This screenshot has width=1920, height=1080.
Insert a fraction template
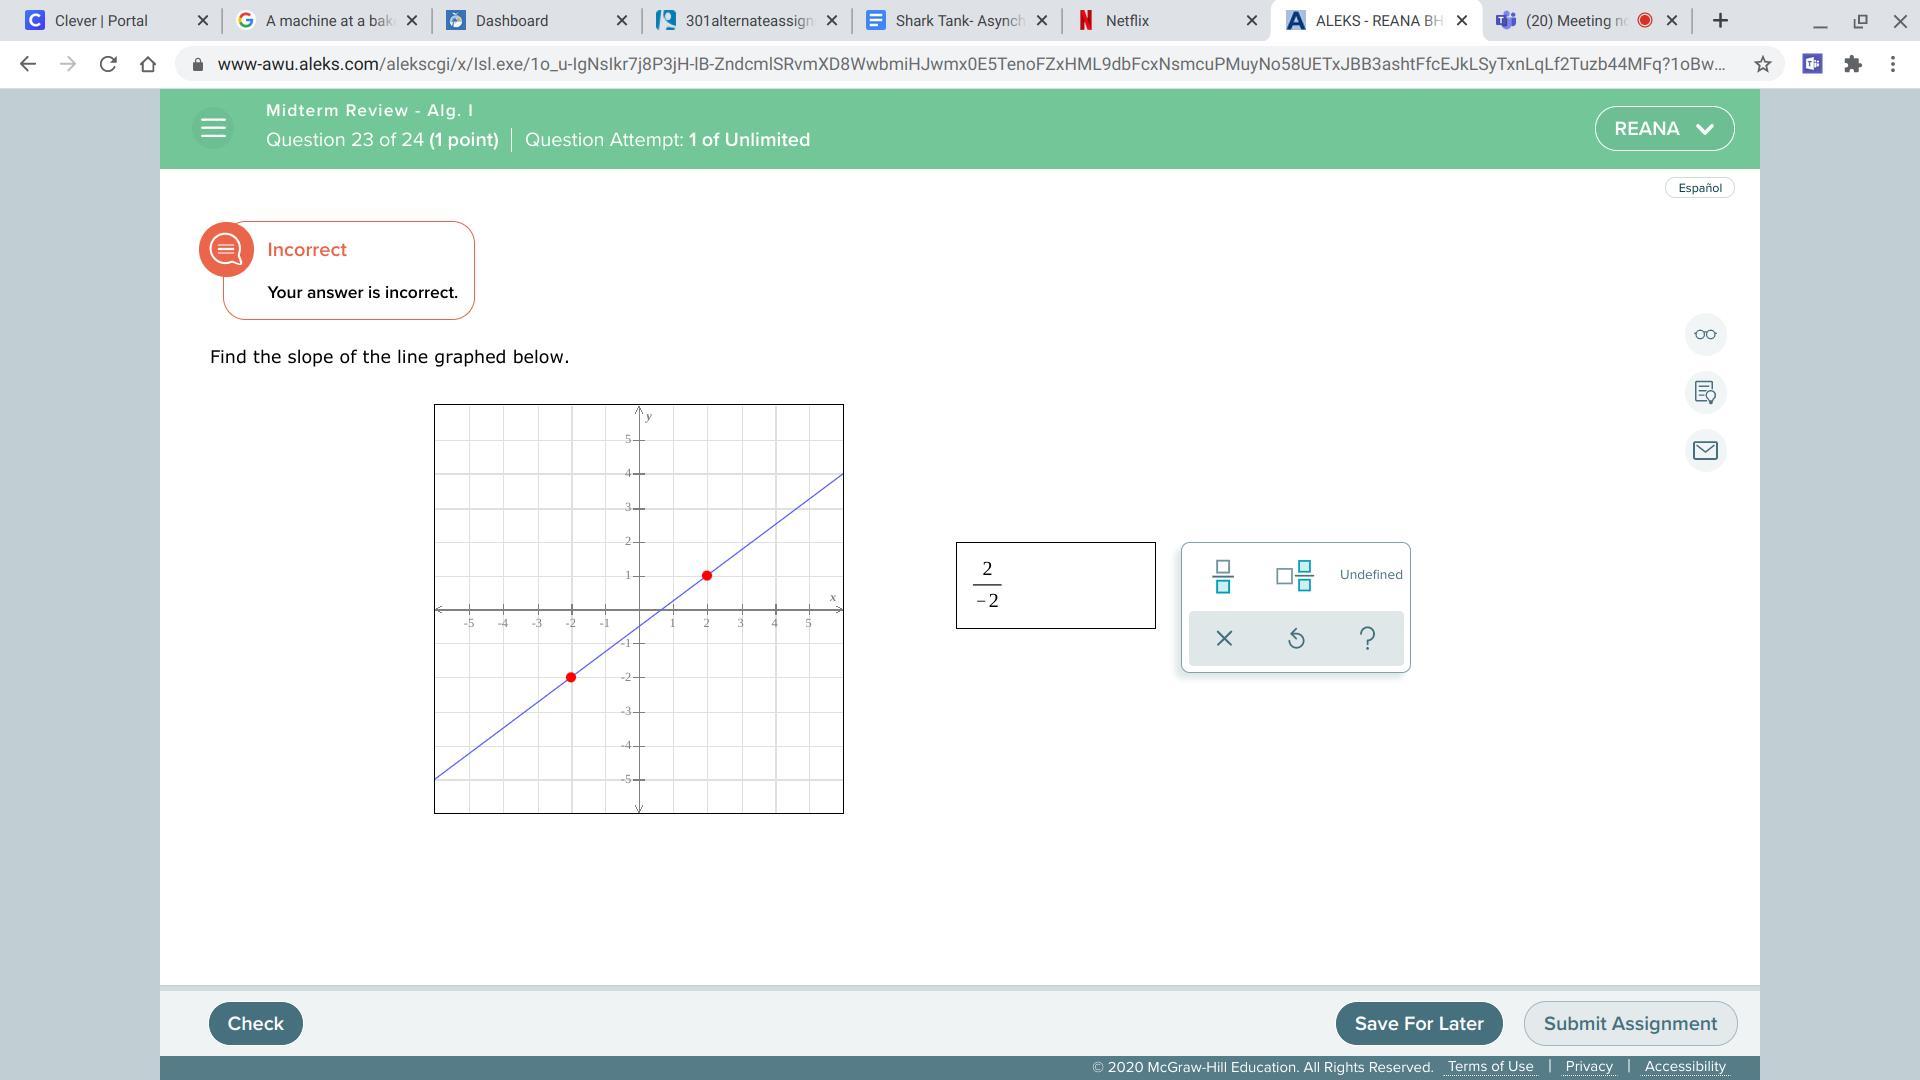(1222, 576)
